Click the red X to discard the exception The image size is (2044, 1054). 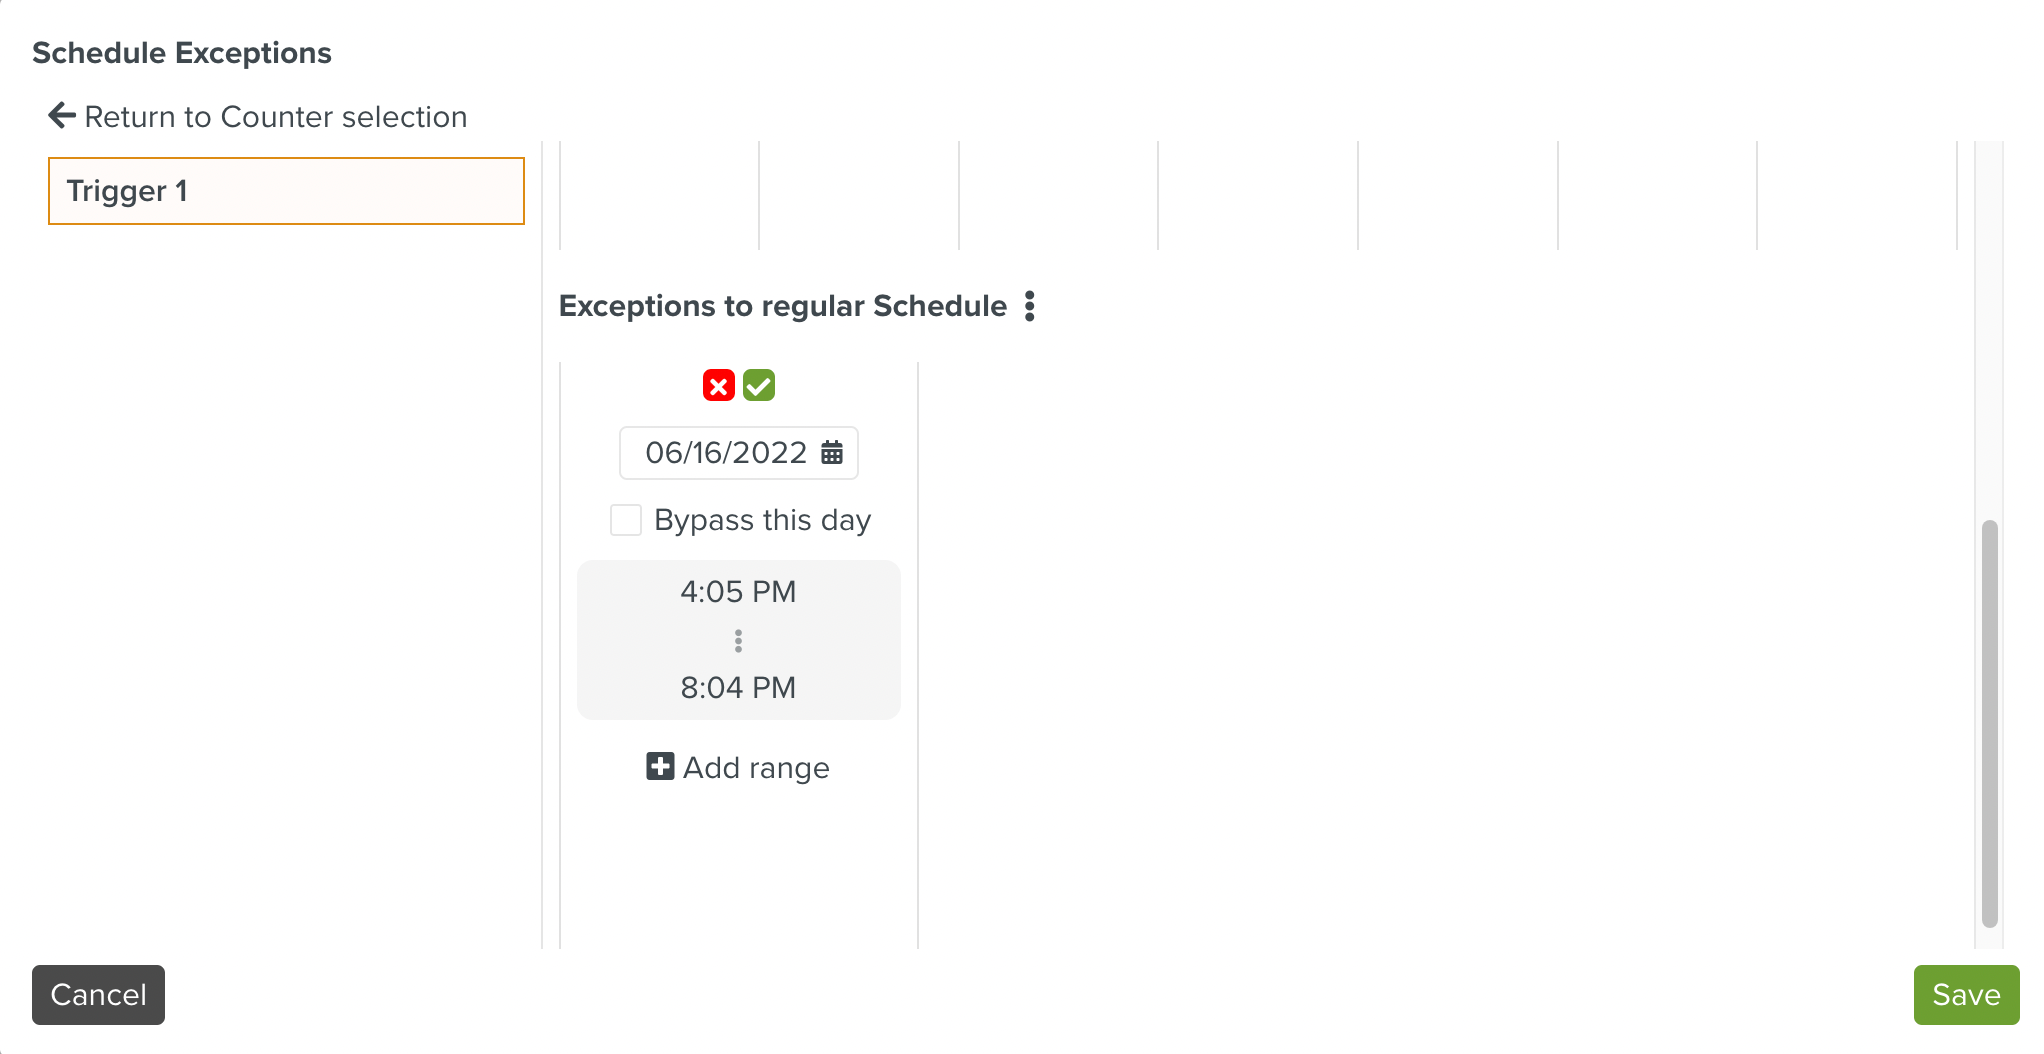pyautogui.click(x=718, y=385)
